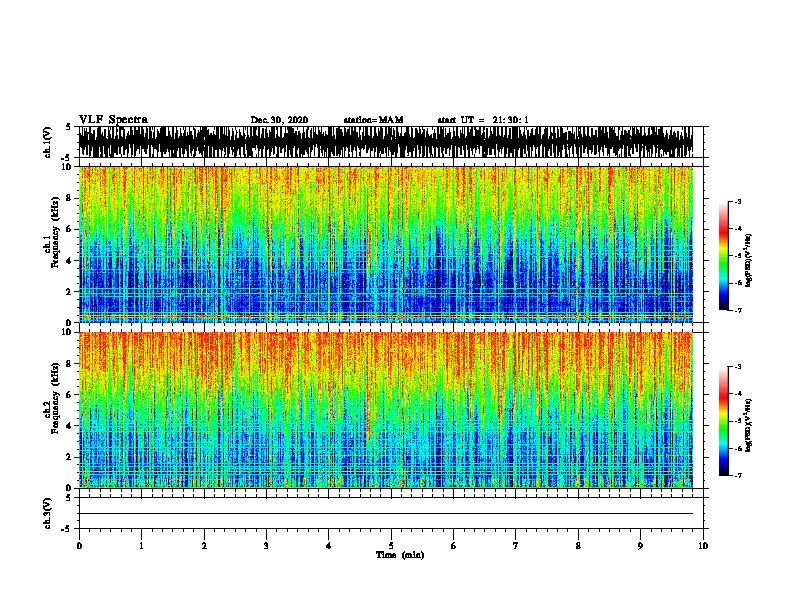Click time axis tick label "6"
Image resolution: width=792 pixels, height=612 pixels.
pyautogui.click(x=454, y=546)
